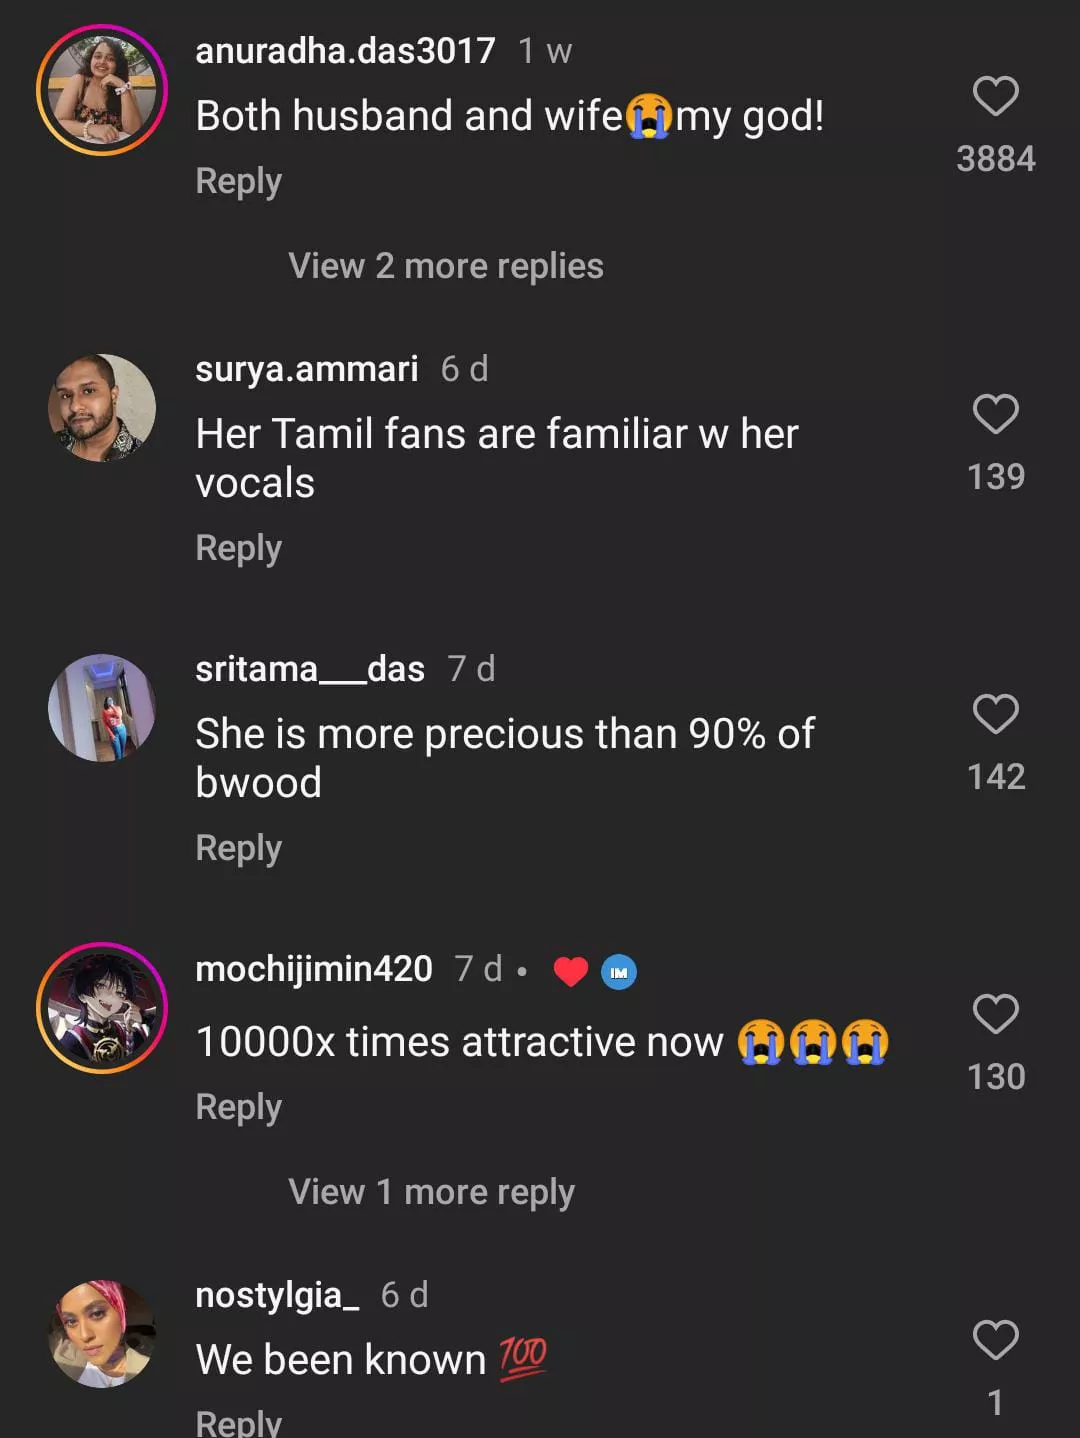1080x1438 pixels.
Task: Expand View 1 more reply
Action: (x=431, y=1192)
